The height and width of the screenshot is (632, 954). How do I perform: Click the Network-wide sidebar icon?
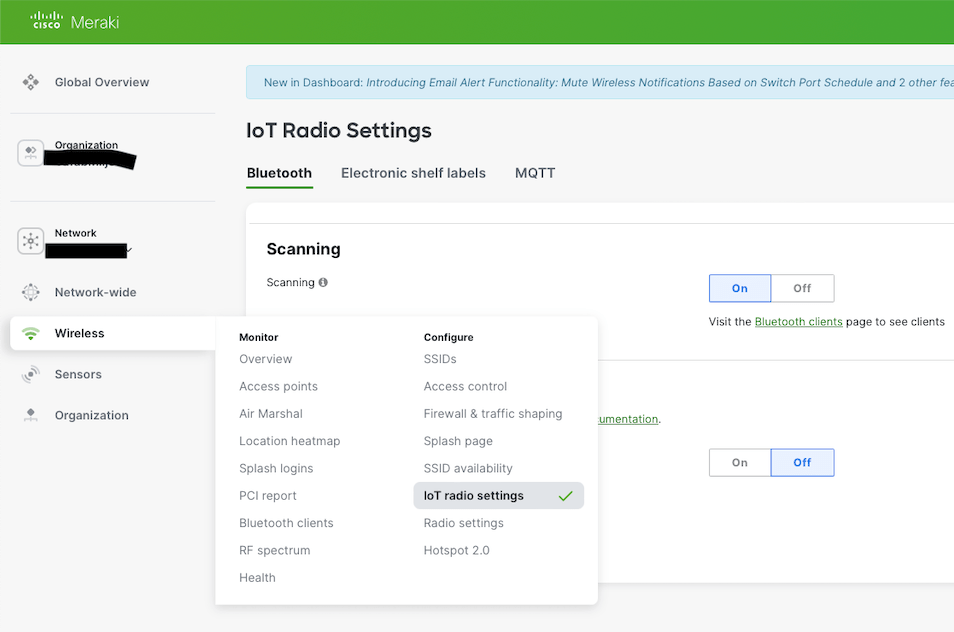tap(31, 292)
